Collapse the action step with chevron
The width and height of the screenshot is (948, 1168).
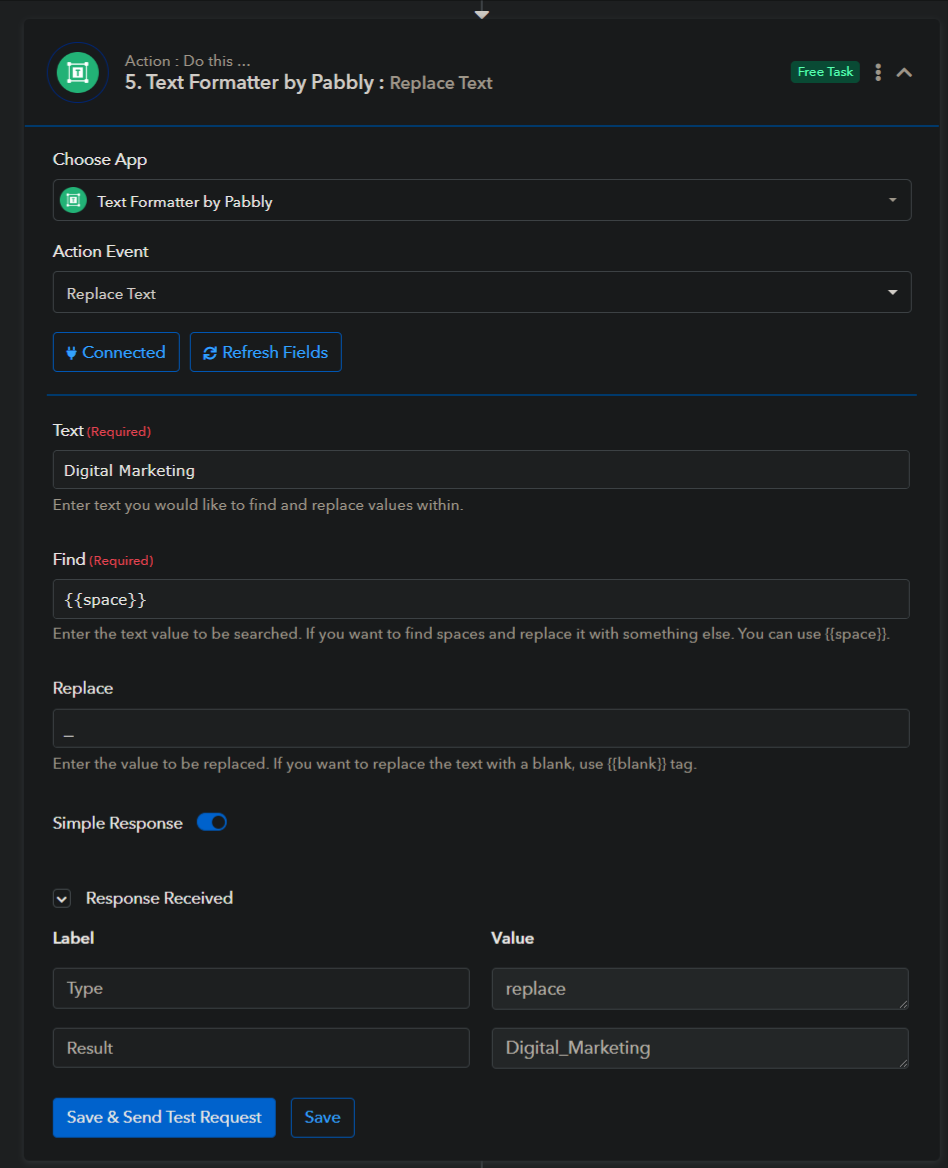point(904,72)
